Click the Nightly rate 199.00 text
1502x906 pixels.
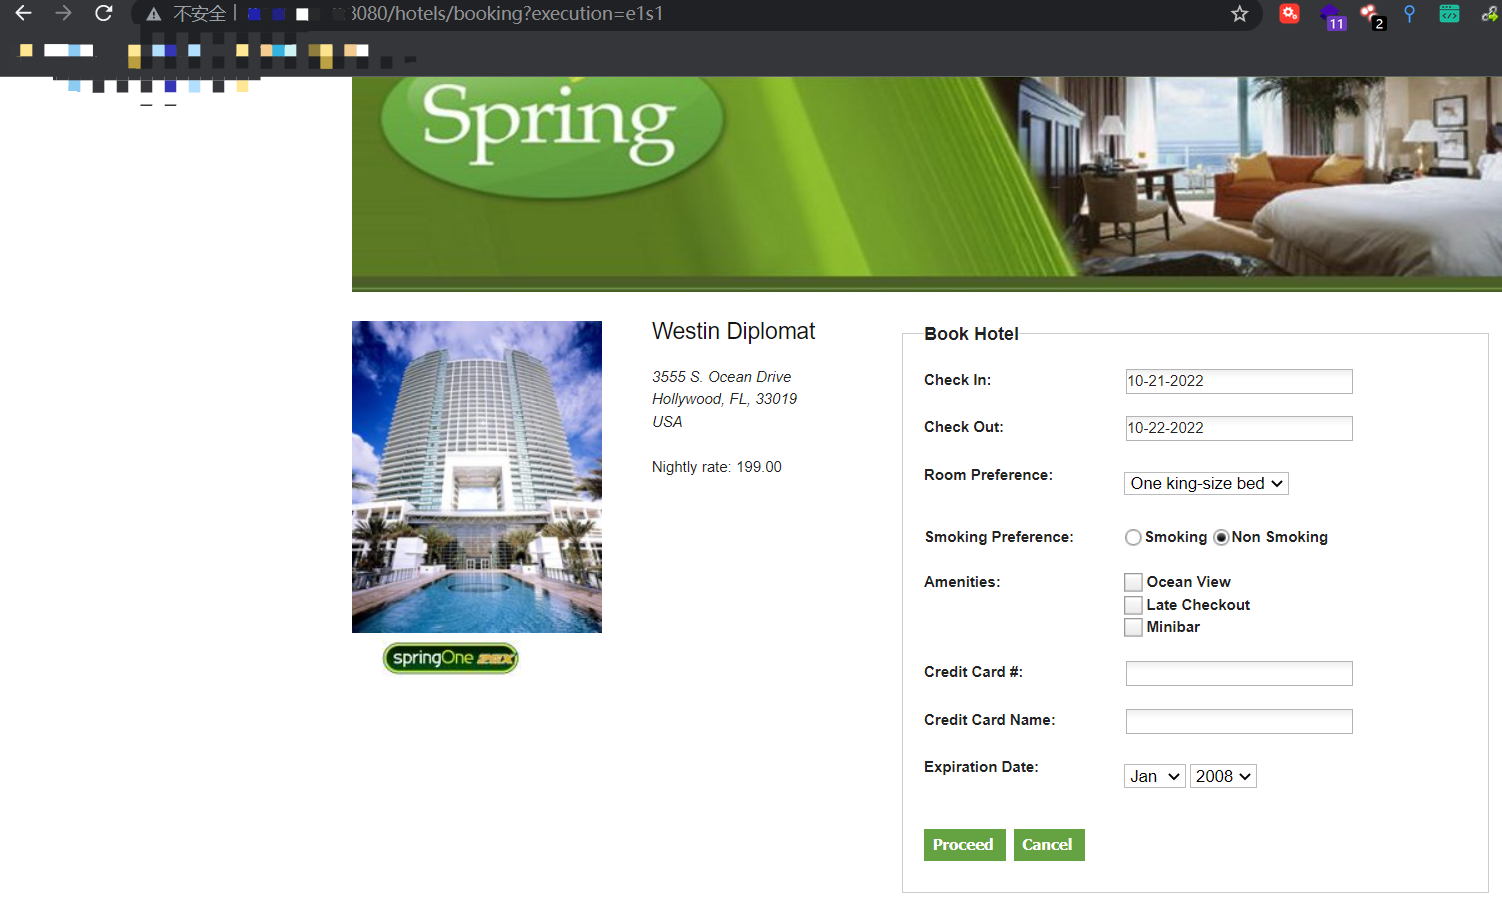[716, 467]
